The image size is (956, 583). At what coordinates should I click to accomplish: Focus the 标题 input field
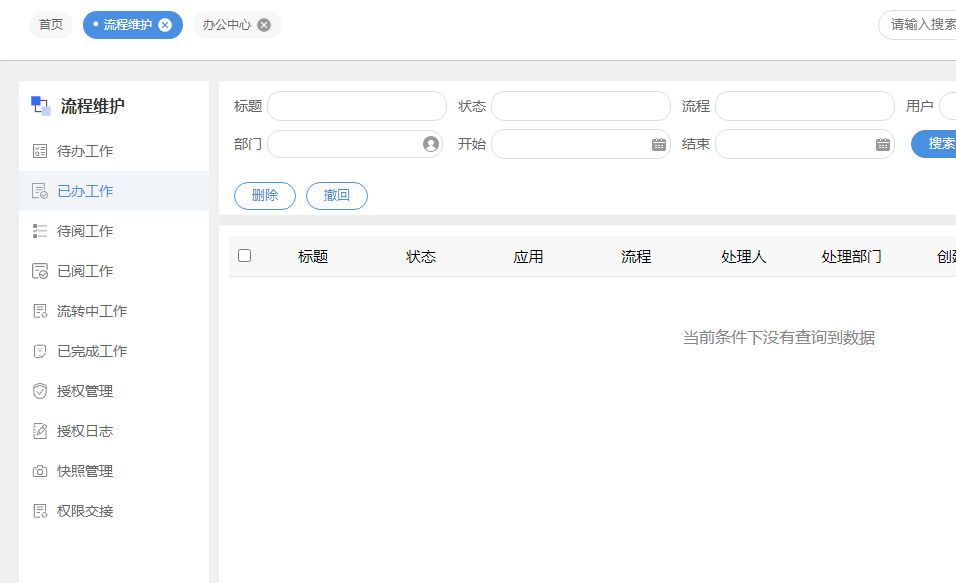click(357, 106)
